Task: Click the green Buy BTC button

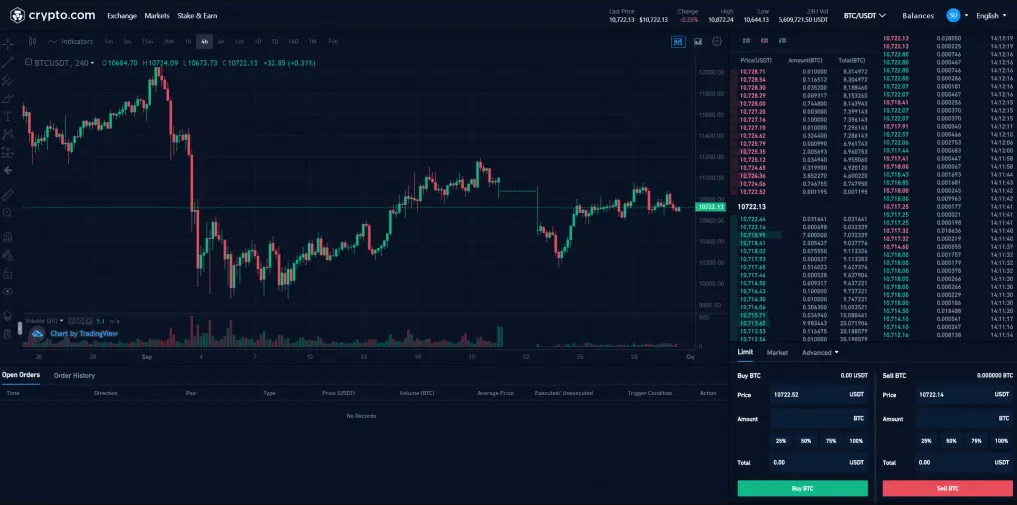Action: point(802,488)
